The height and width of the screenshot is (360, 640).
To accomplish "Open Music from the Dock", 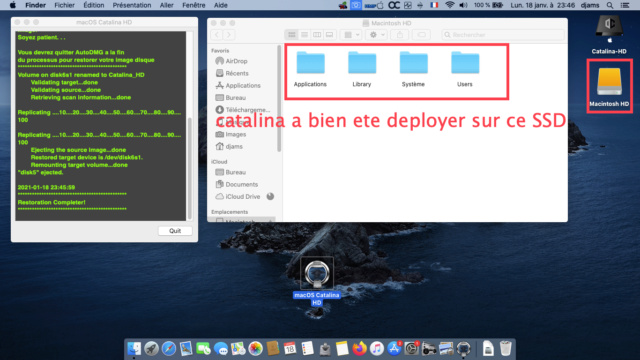I will (x=377, y=349).
